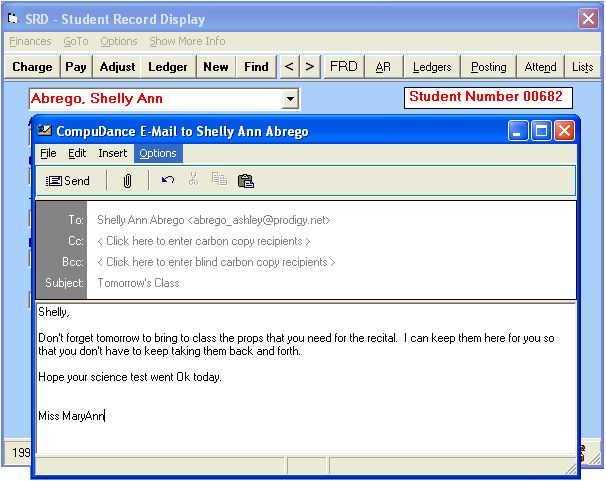Attach a file using the paperclip icon
This screenshot has width=606, height=481.
127,181
